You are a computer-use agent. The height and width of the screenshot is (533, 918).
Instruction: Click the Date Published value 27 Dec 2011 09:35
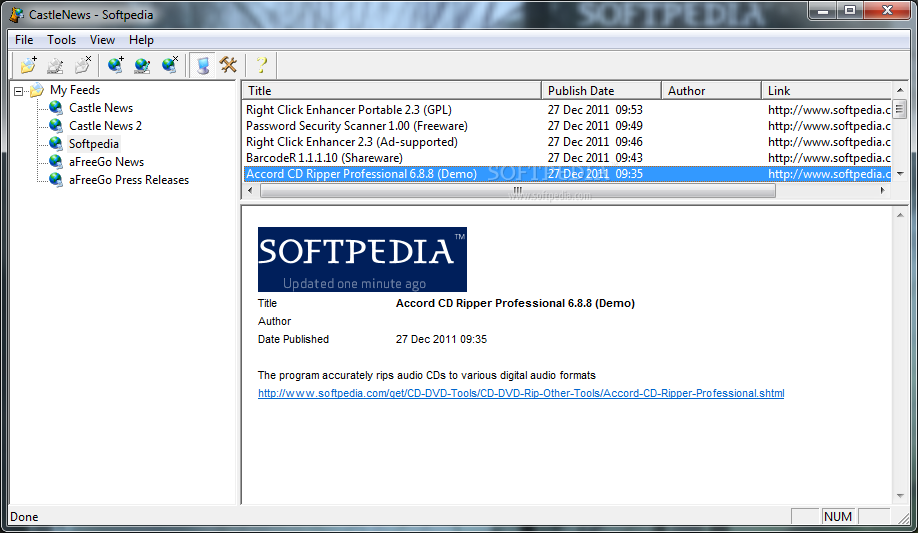[441, 339]
